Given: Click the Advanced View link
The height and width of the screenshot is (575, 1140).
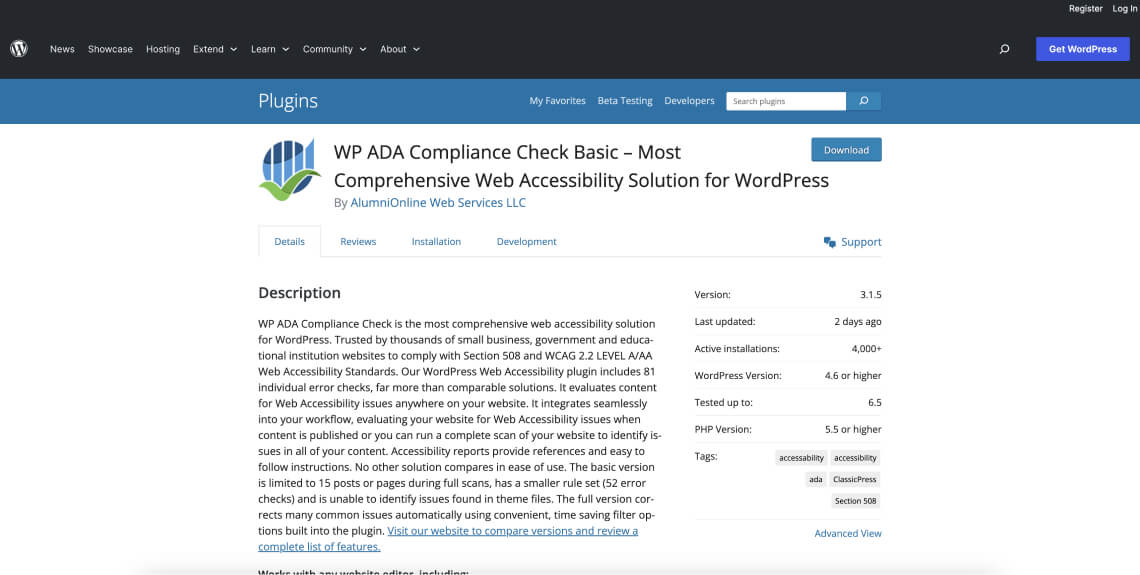Looking at the screenshot, I should (848, 533).
